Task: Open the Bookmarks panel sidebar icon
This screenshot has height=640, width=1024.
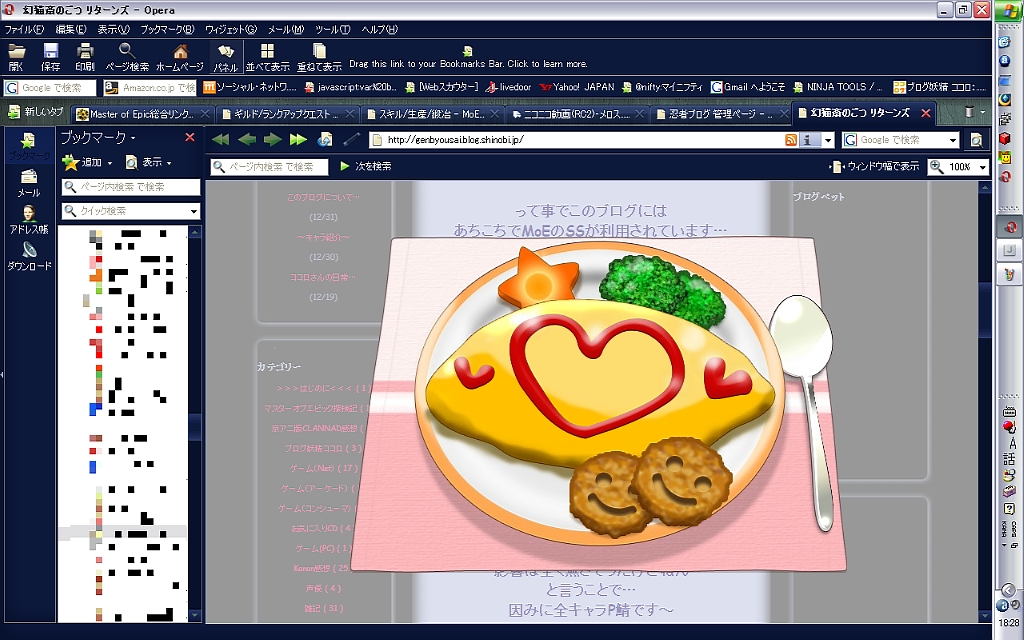Action: 28,146
